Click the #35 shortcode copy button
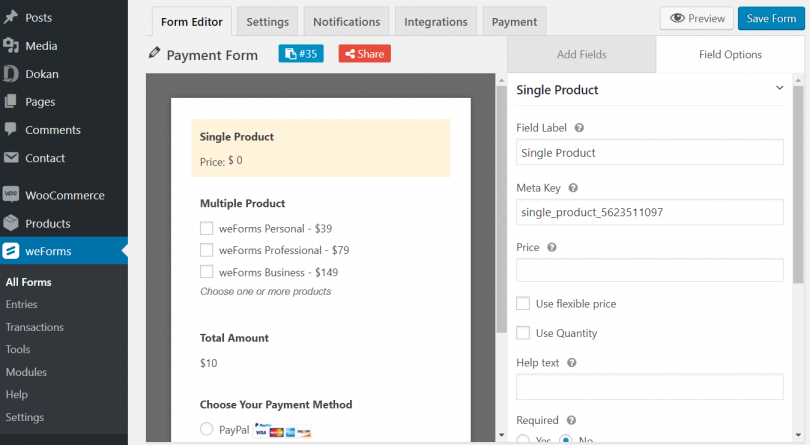 point(301,54)
